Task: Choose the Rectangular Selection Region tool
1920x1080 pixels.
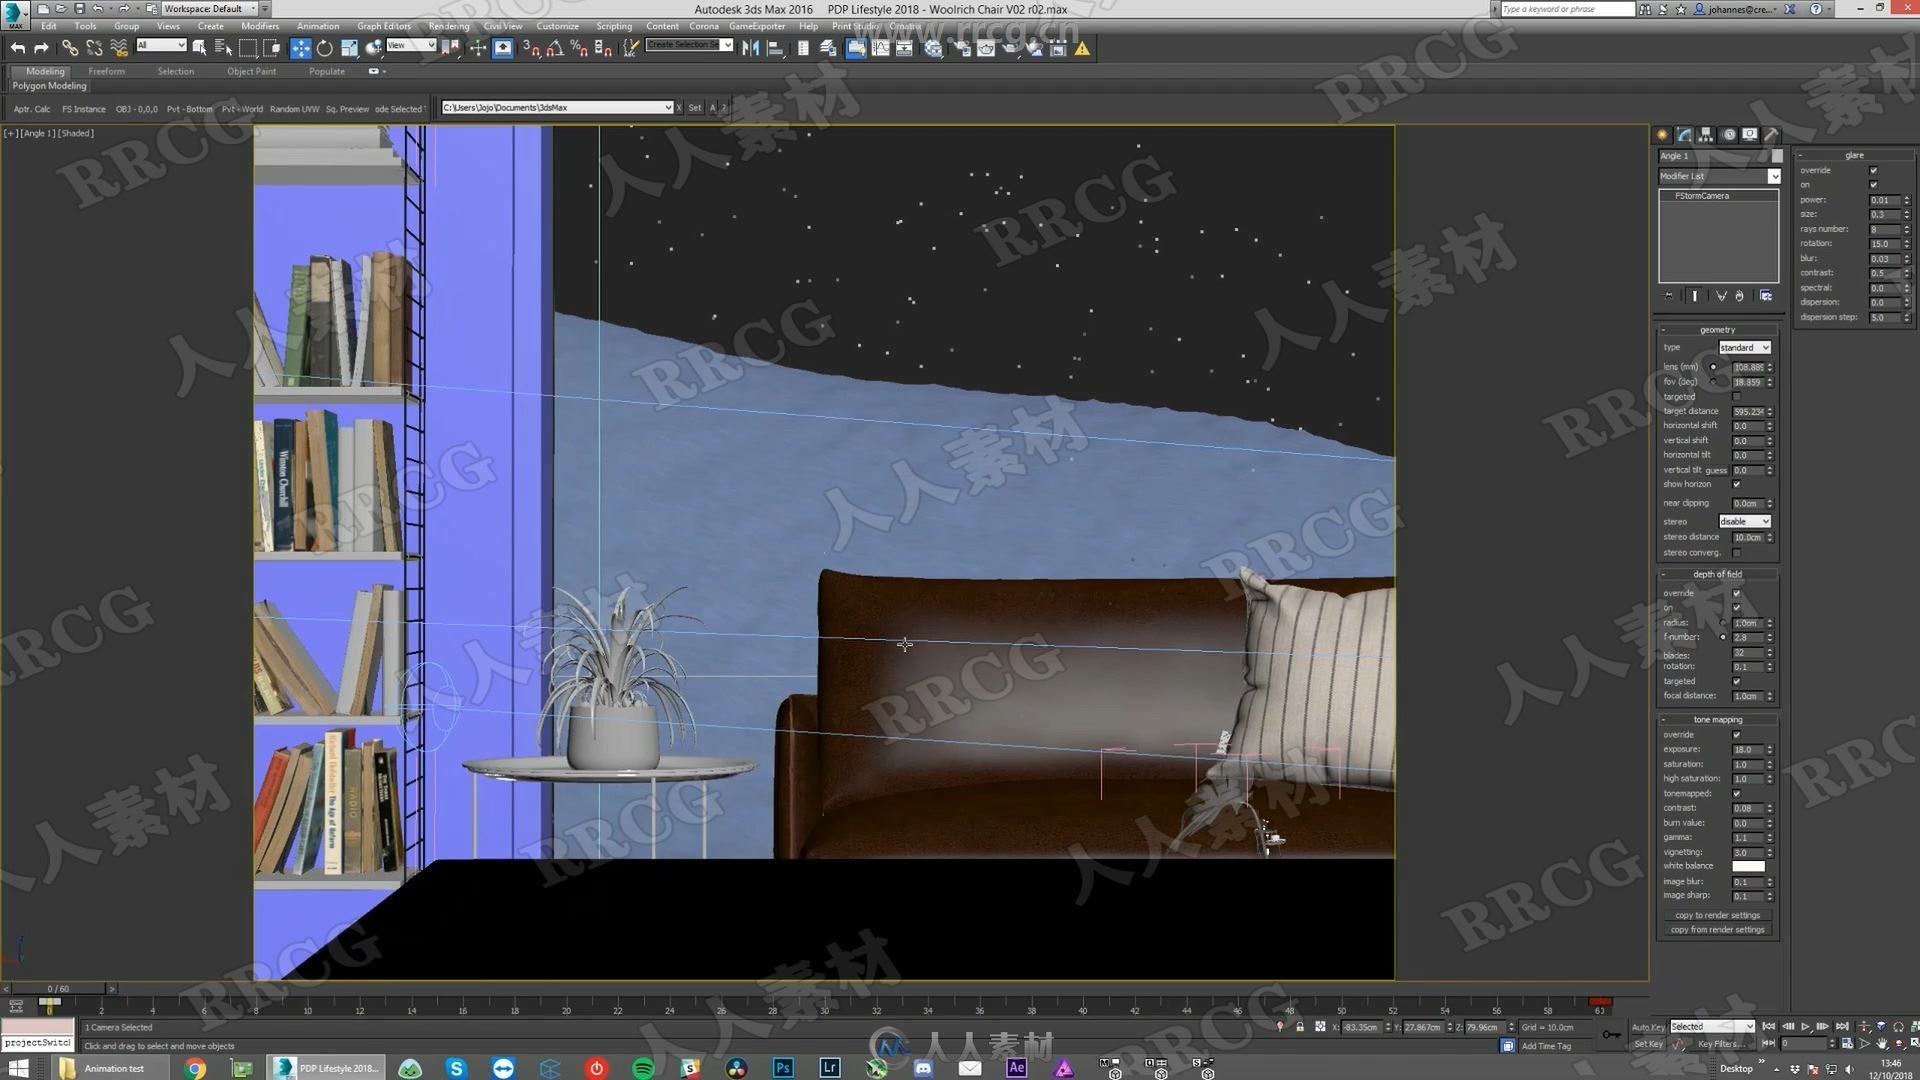Action: pos(247,48)
